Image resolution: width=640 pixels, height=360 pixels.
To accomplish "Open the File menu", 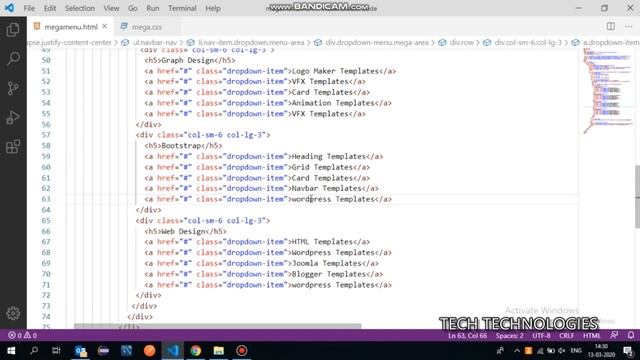I will [x=29, y=8].
